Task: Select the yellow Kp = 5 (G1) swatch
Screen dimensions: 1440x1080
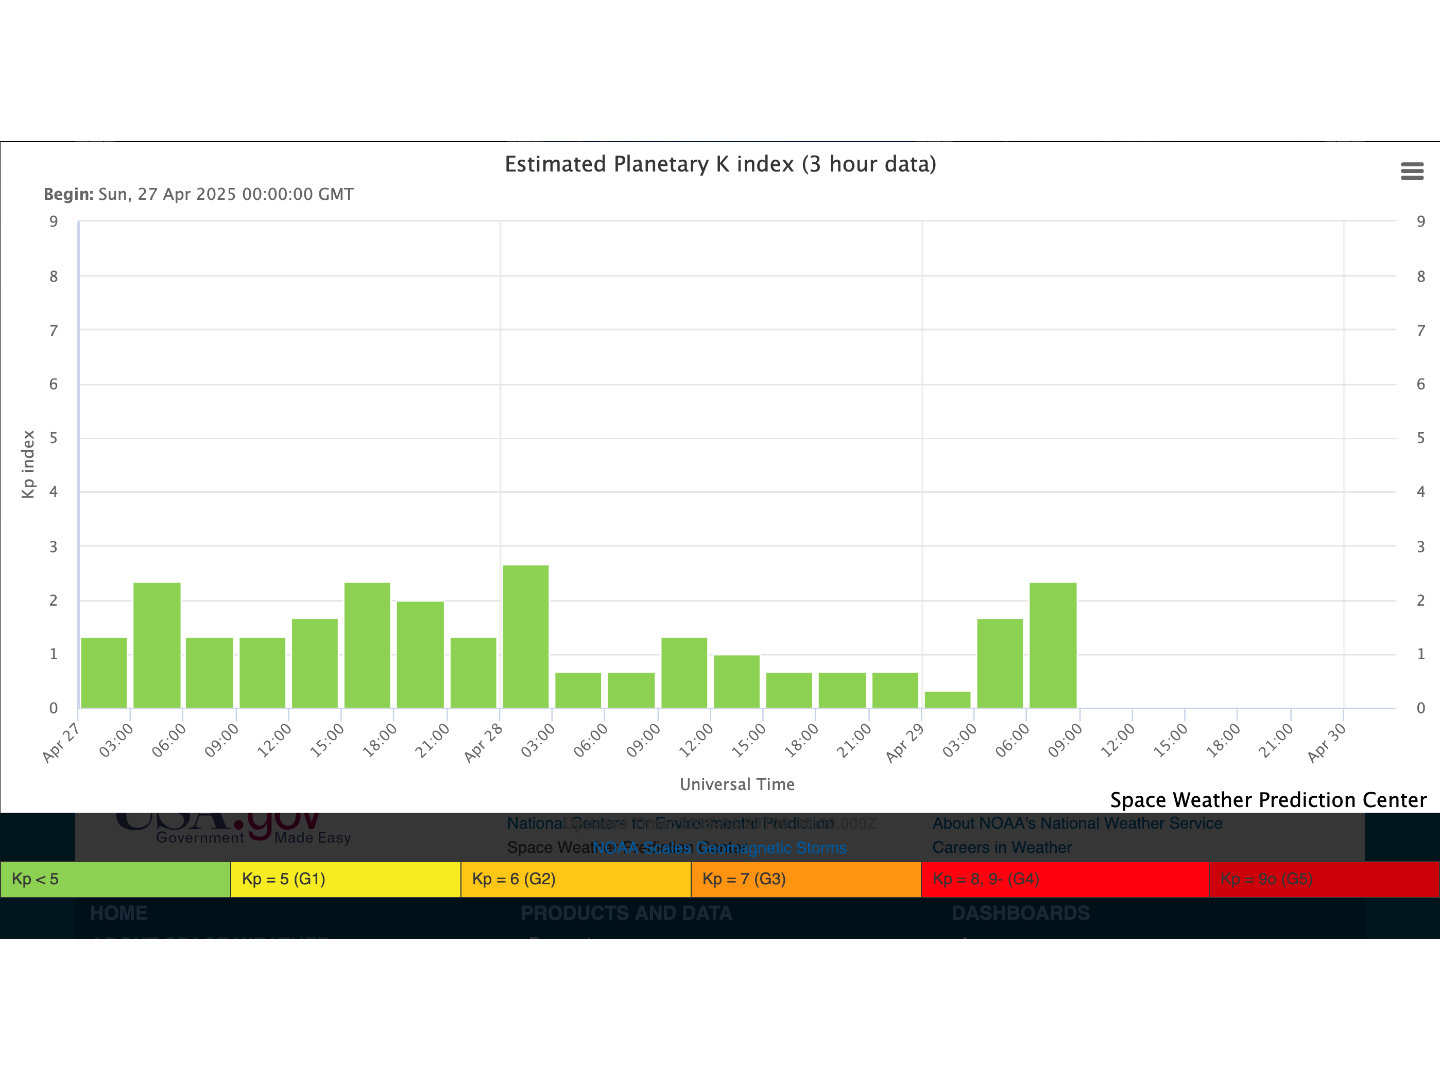Action: point(345,879)
